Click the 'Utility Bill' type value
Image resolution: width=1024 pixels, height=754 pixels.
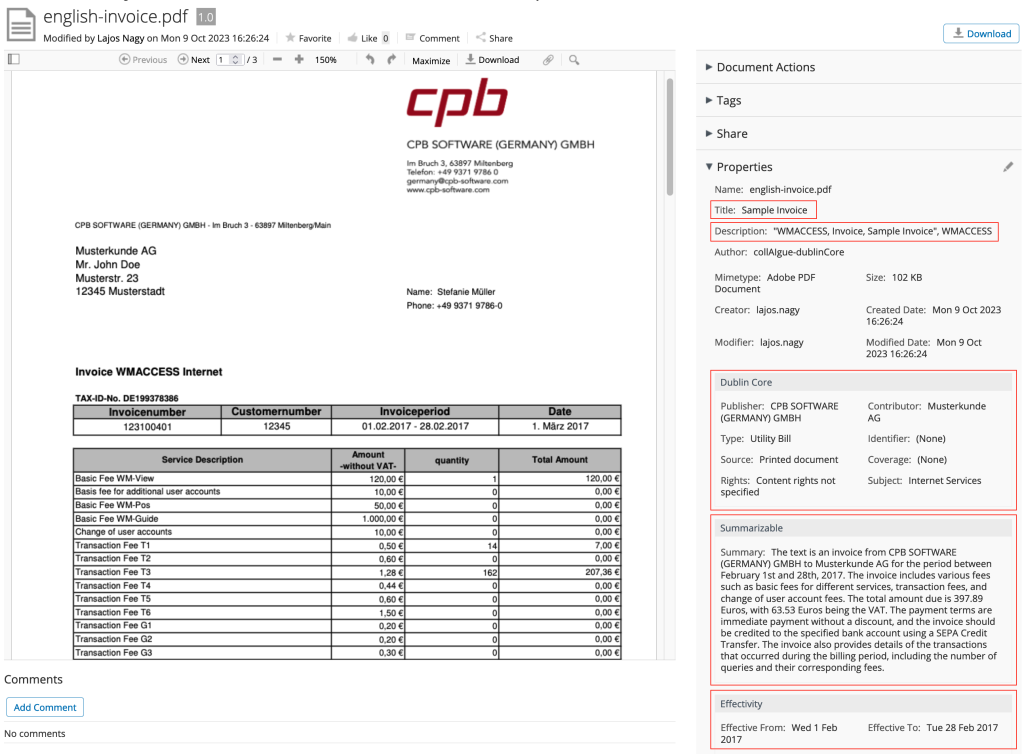coord(771,439)
